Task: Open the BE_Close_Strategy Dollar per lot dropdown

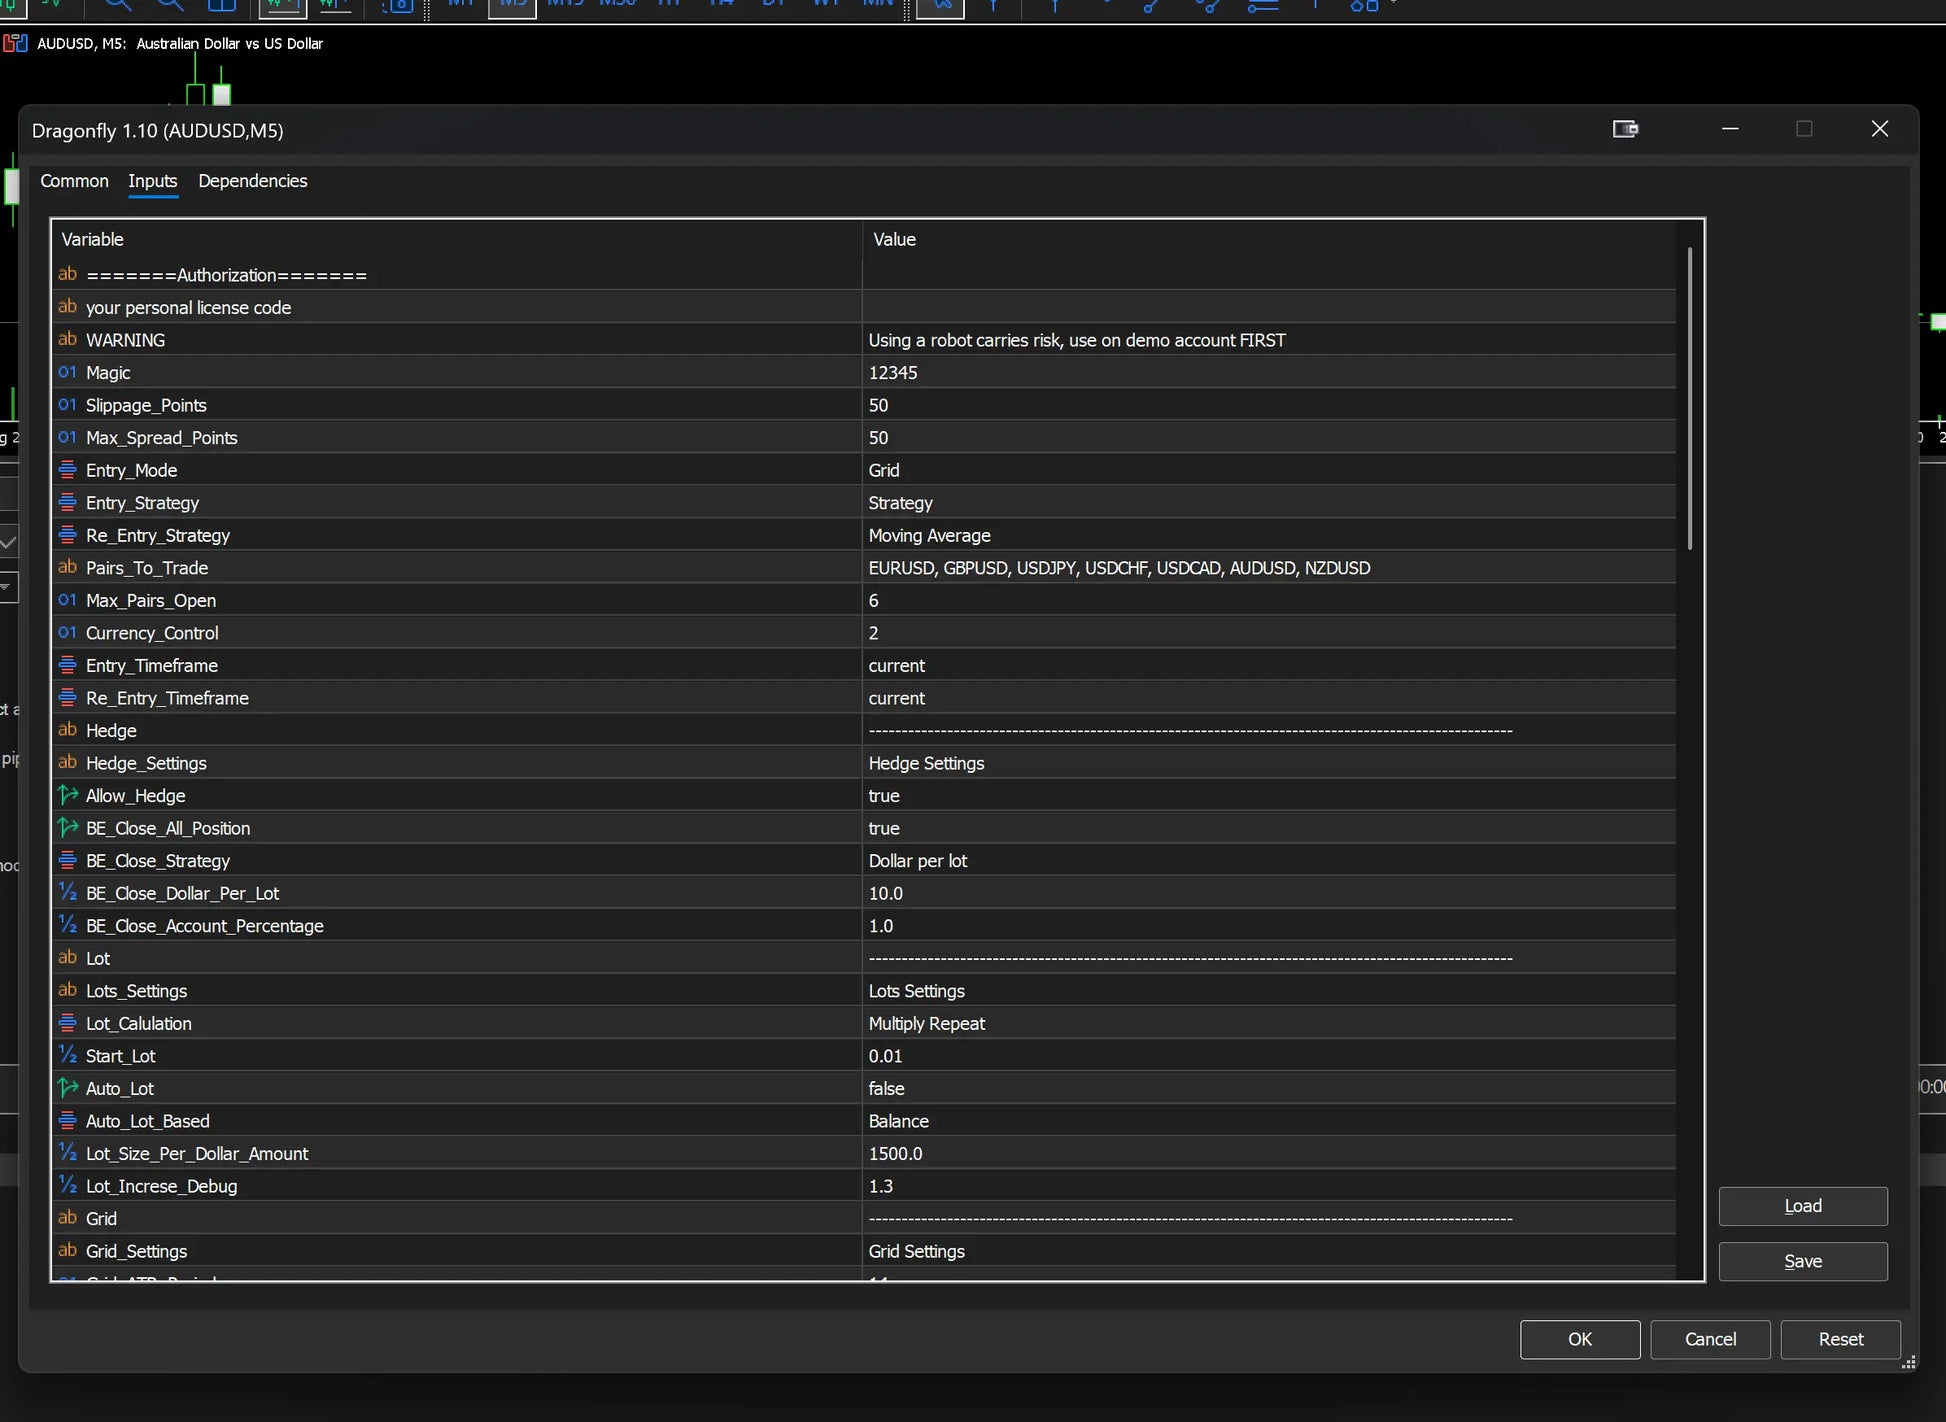Action: (1268, 860)
